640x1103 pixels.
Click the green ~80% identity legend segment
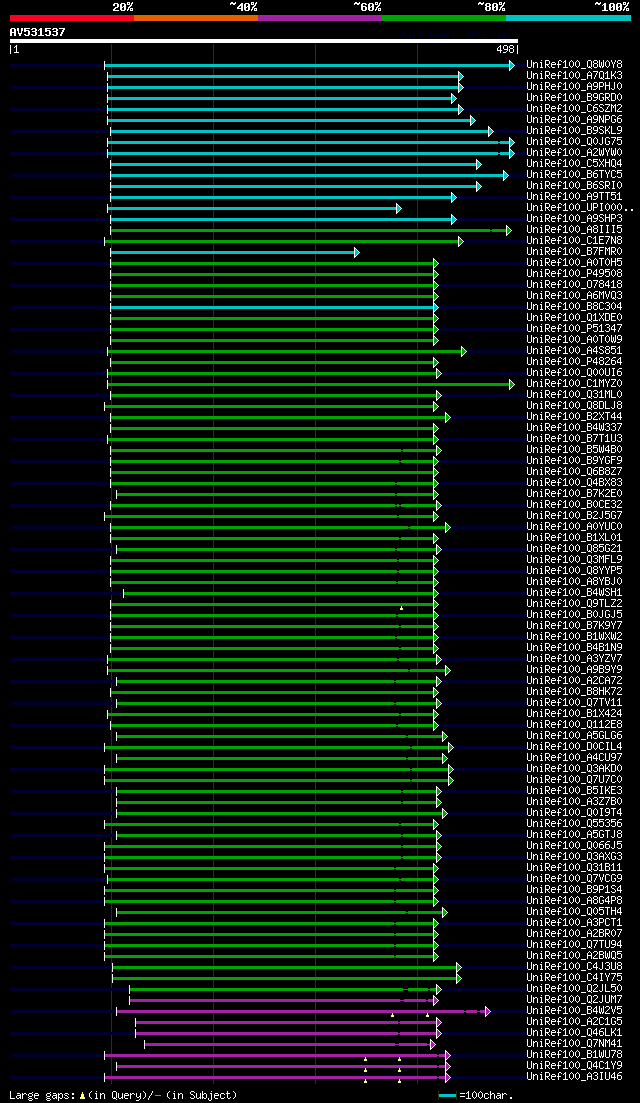pyautogui.click(x=444, y=18)
